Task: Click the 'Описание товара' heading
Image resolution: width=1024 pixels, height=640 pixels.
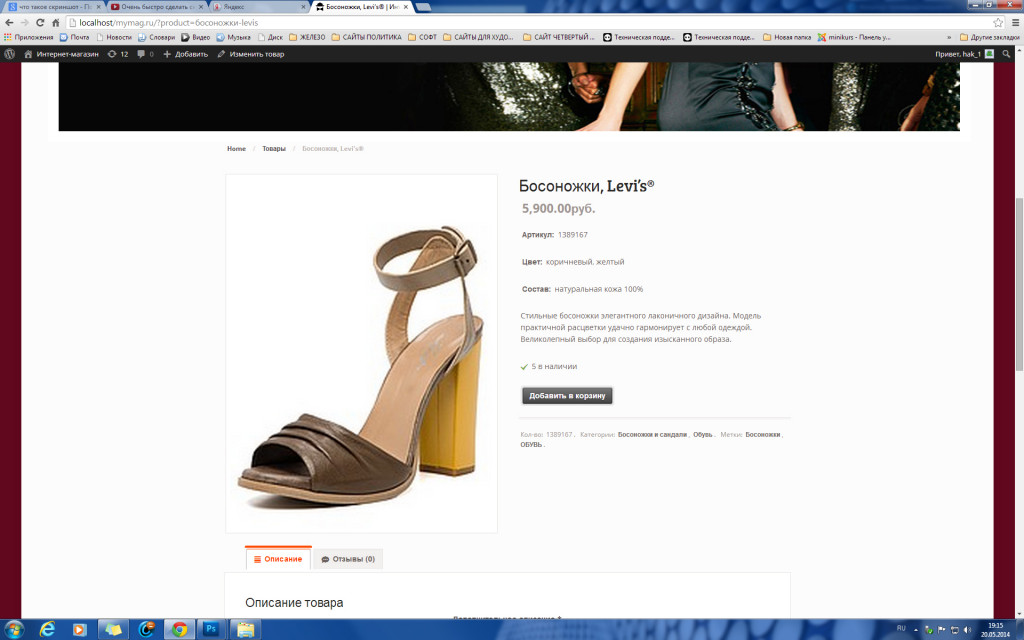Action: coord(294,603)
